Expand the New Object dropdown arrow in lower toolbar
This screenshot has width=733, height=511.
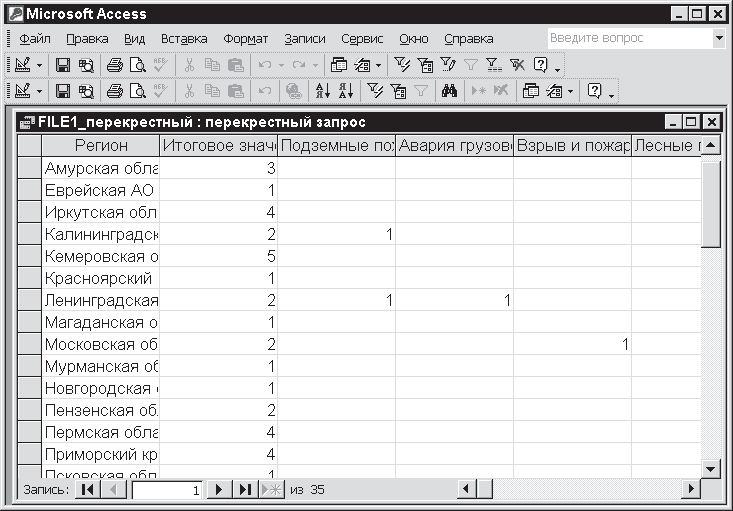tap(571, 91)
